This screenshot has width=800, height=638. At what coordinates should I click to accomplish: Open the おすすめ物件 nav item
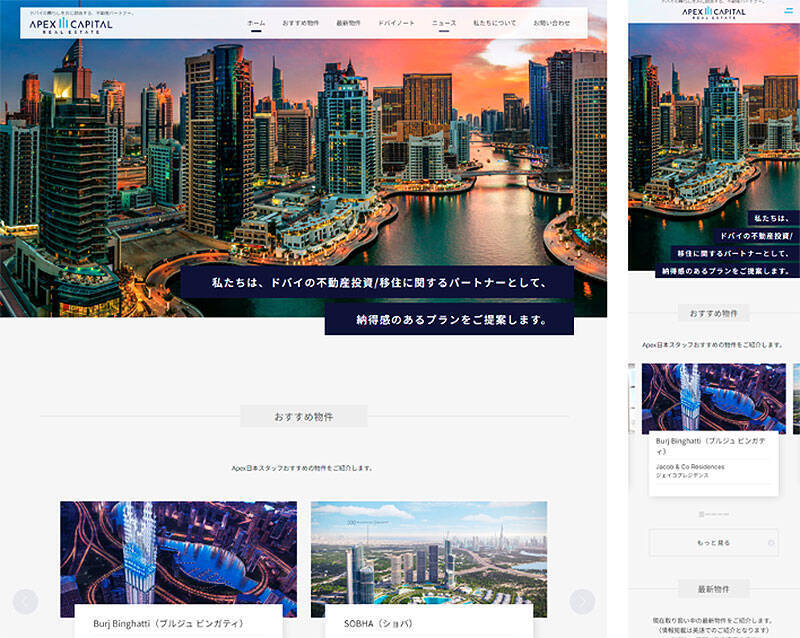301,23
